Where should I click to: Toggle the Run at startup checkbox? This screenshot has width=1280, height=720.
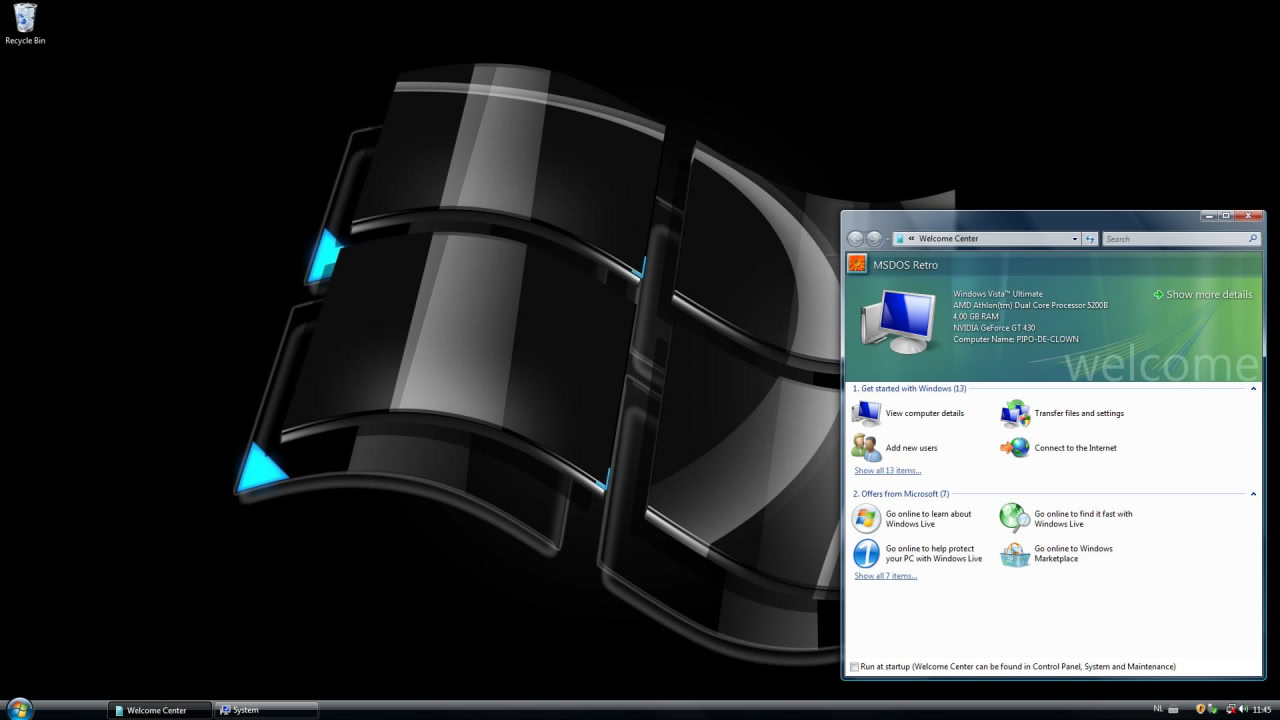tap(854, 667)
